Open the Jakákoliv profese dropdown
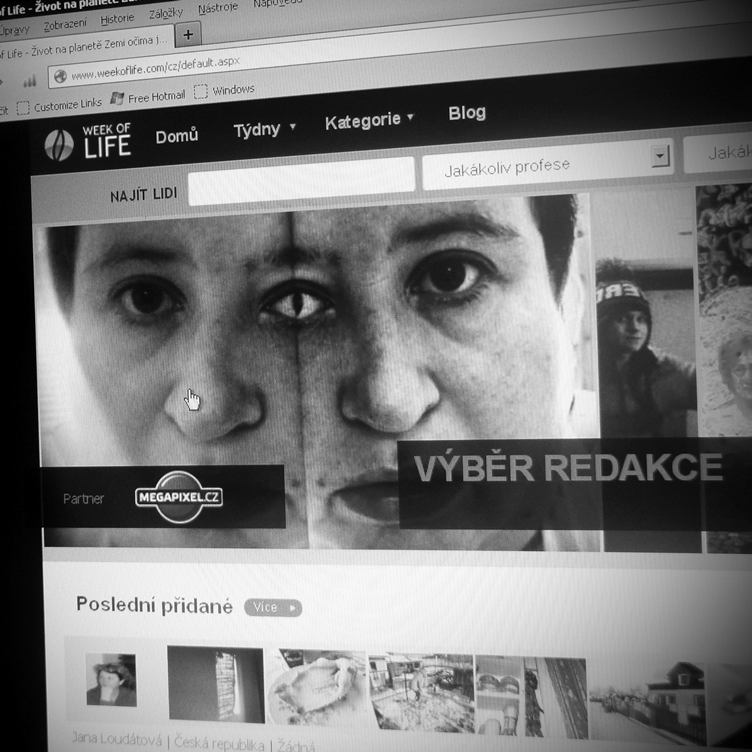 pyautogui.click(x=548, y=164)
